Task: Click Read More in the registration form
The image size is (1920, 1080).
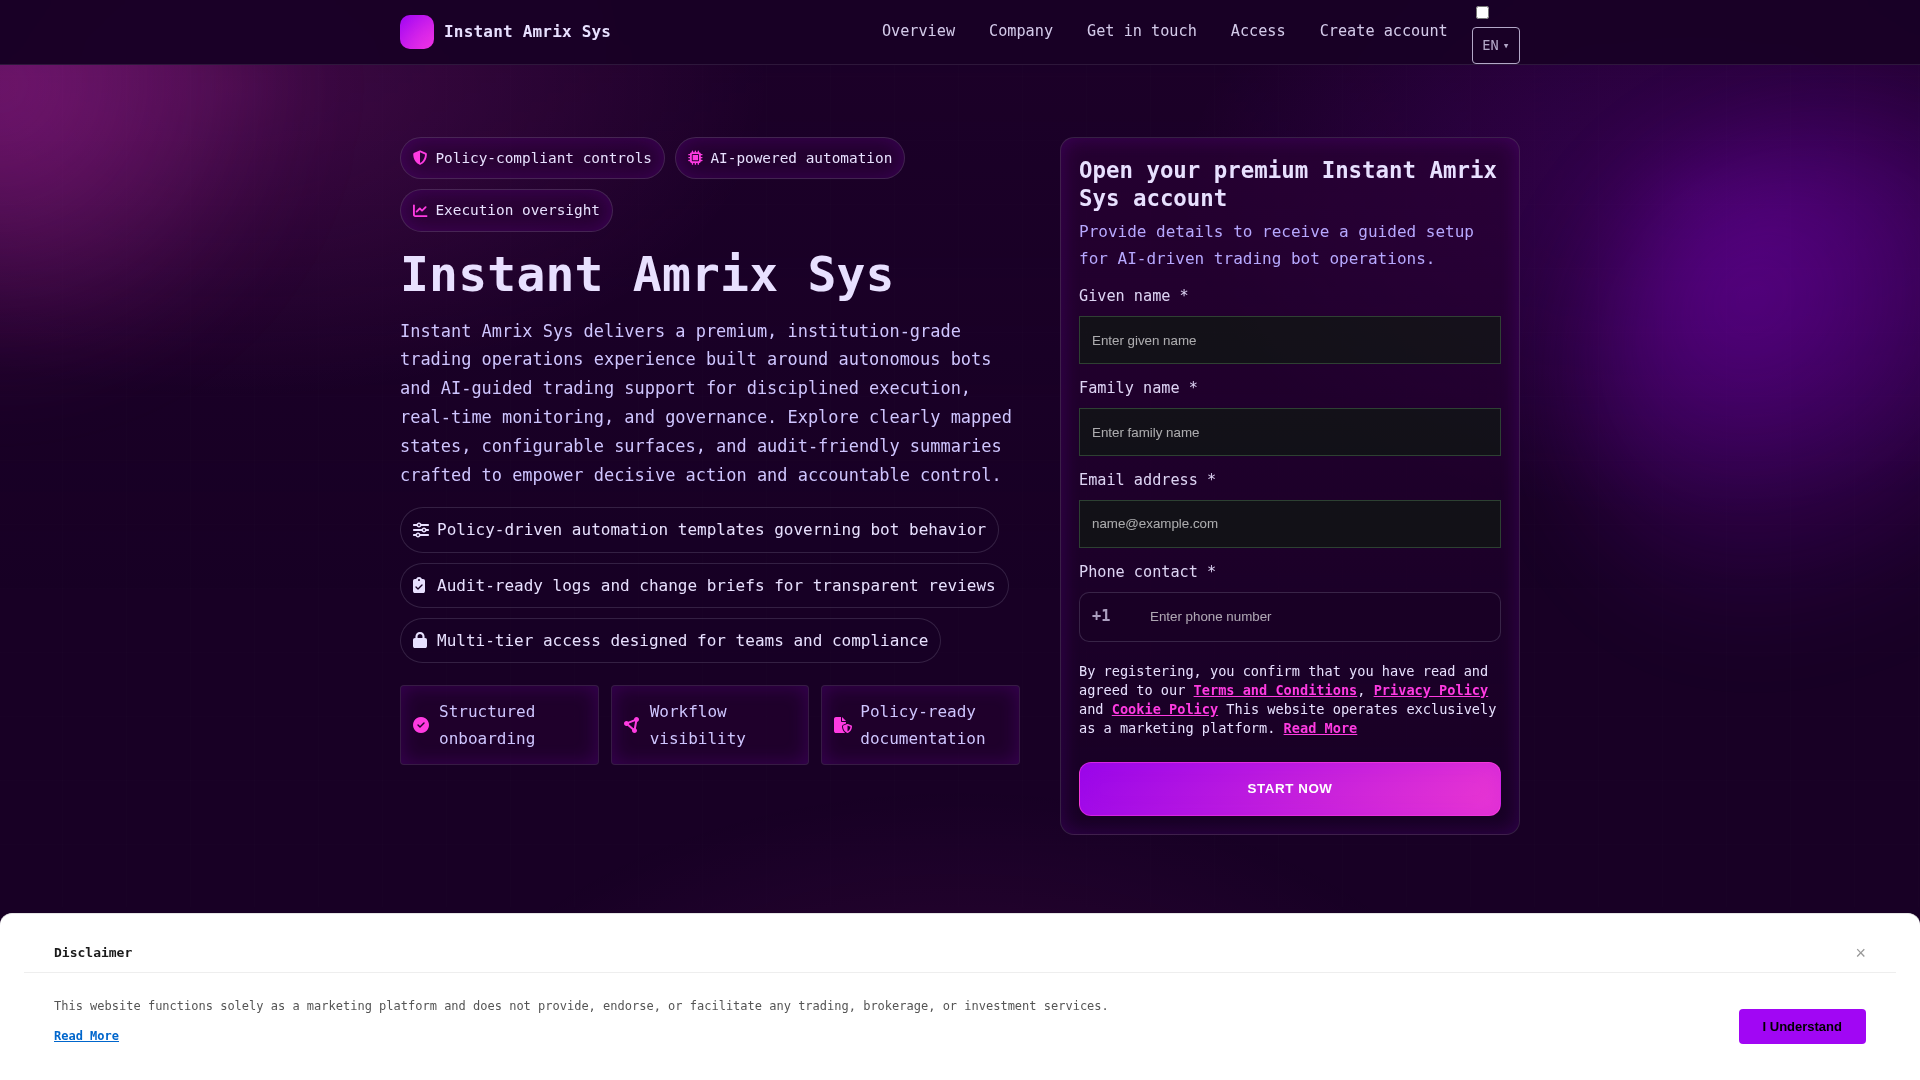Action: [x=1320, y=729]
